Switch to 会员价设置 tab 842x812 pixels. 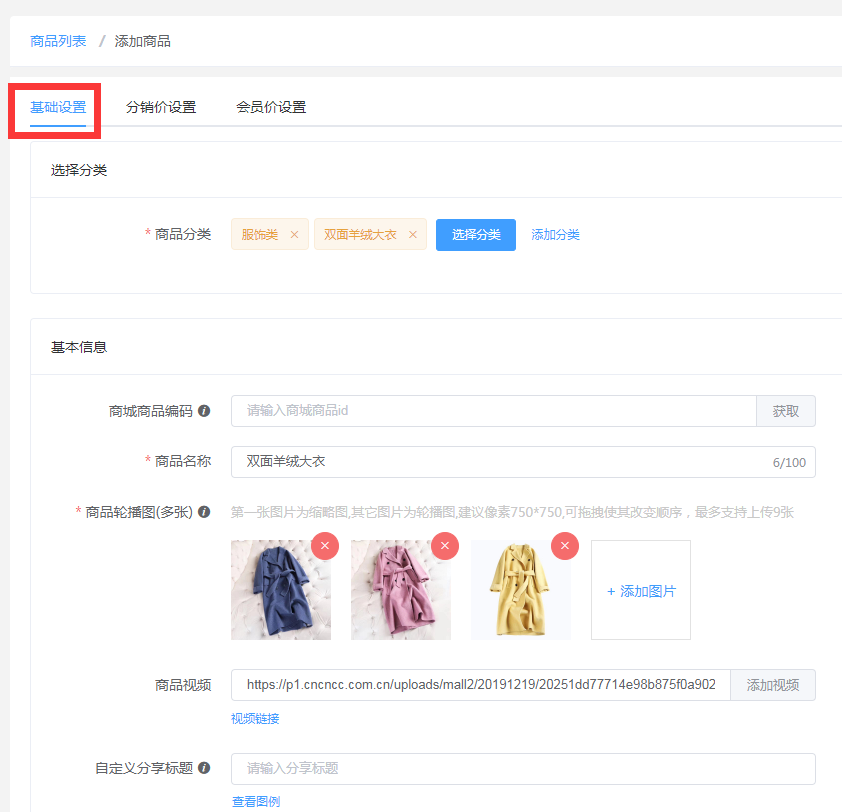271,107
